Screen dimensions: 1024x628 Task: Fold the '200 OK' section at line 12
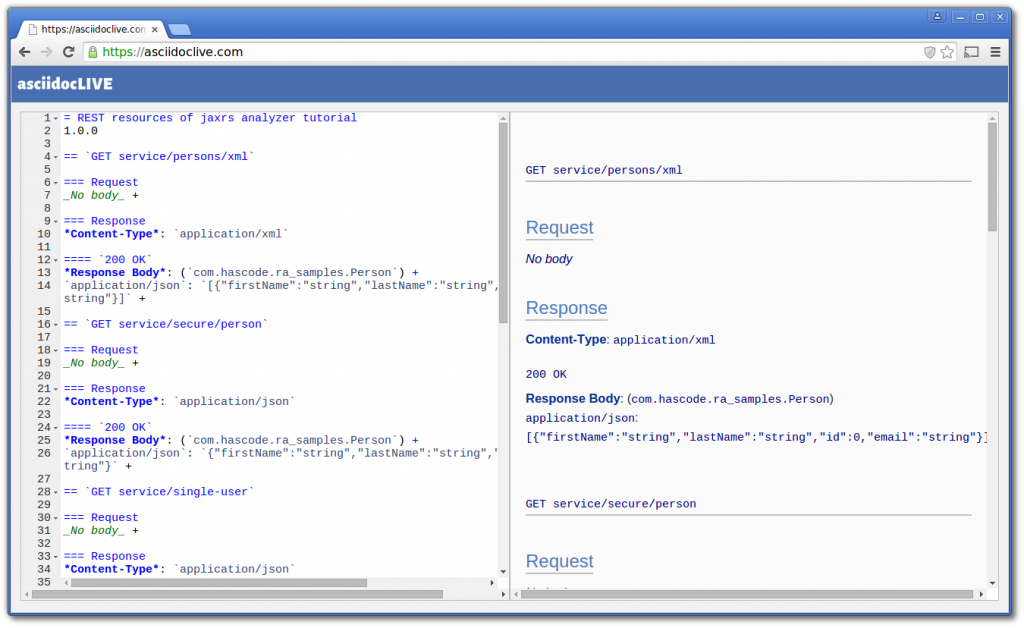pyautogui.click(x=56, y=260)
